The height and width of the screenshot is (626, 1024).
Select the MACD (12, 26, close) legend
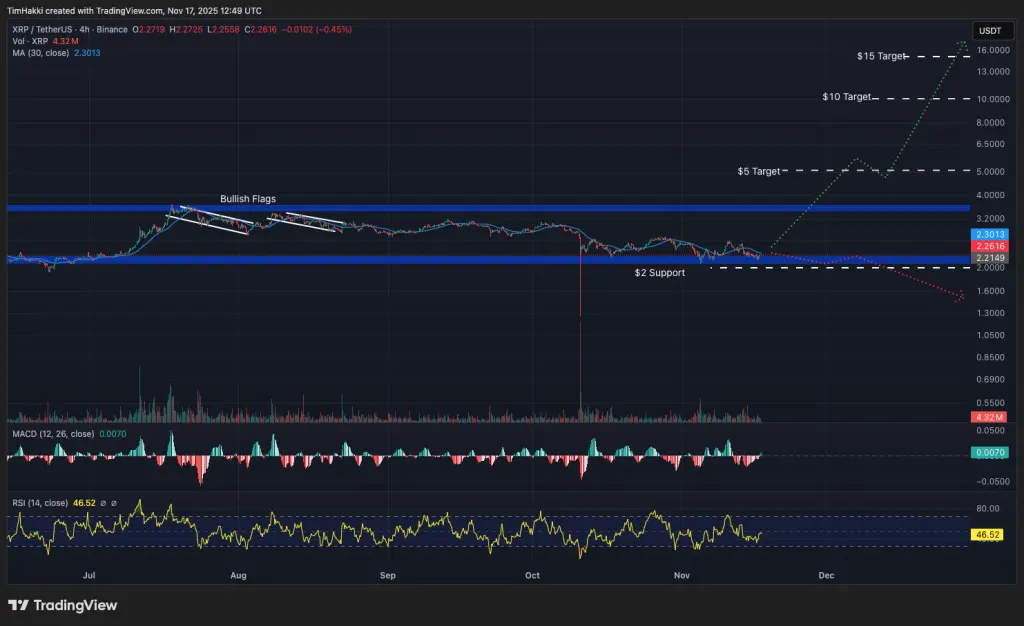click(53, 433)
